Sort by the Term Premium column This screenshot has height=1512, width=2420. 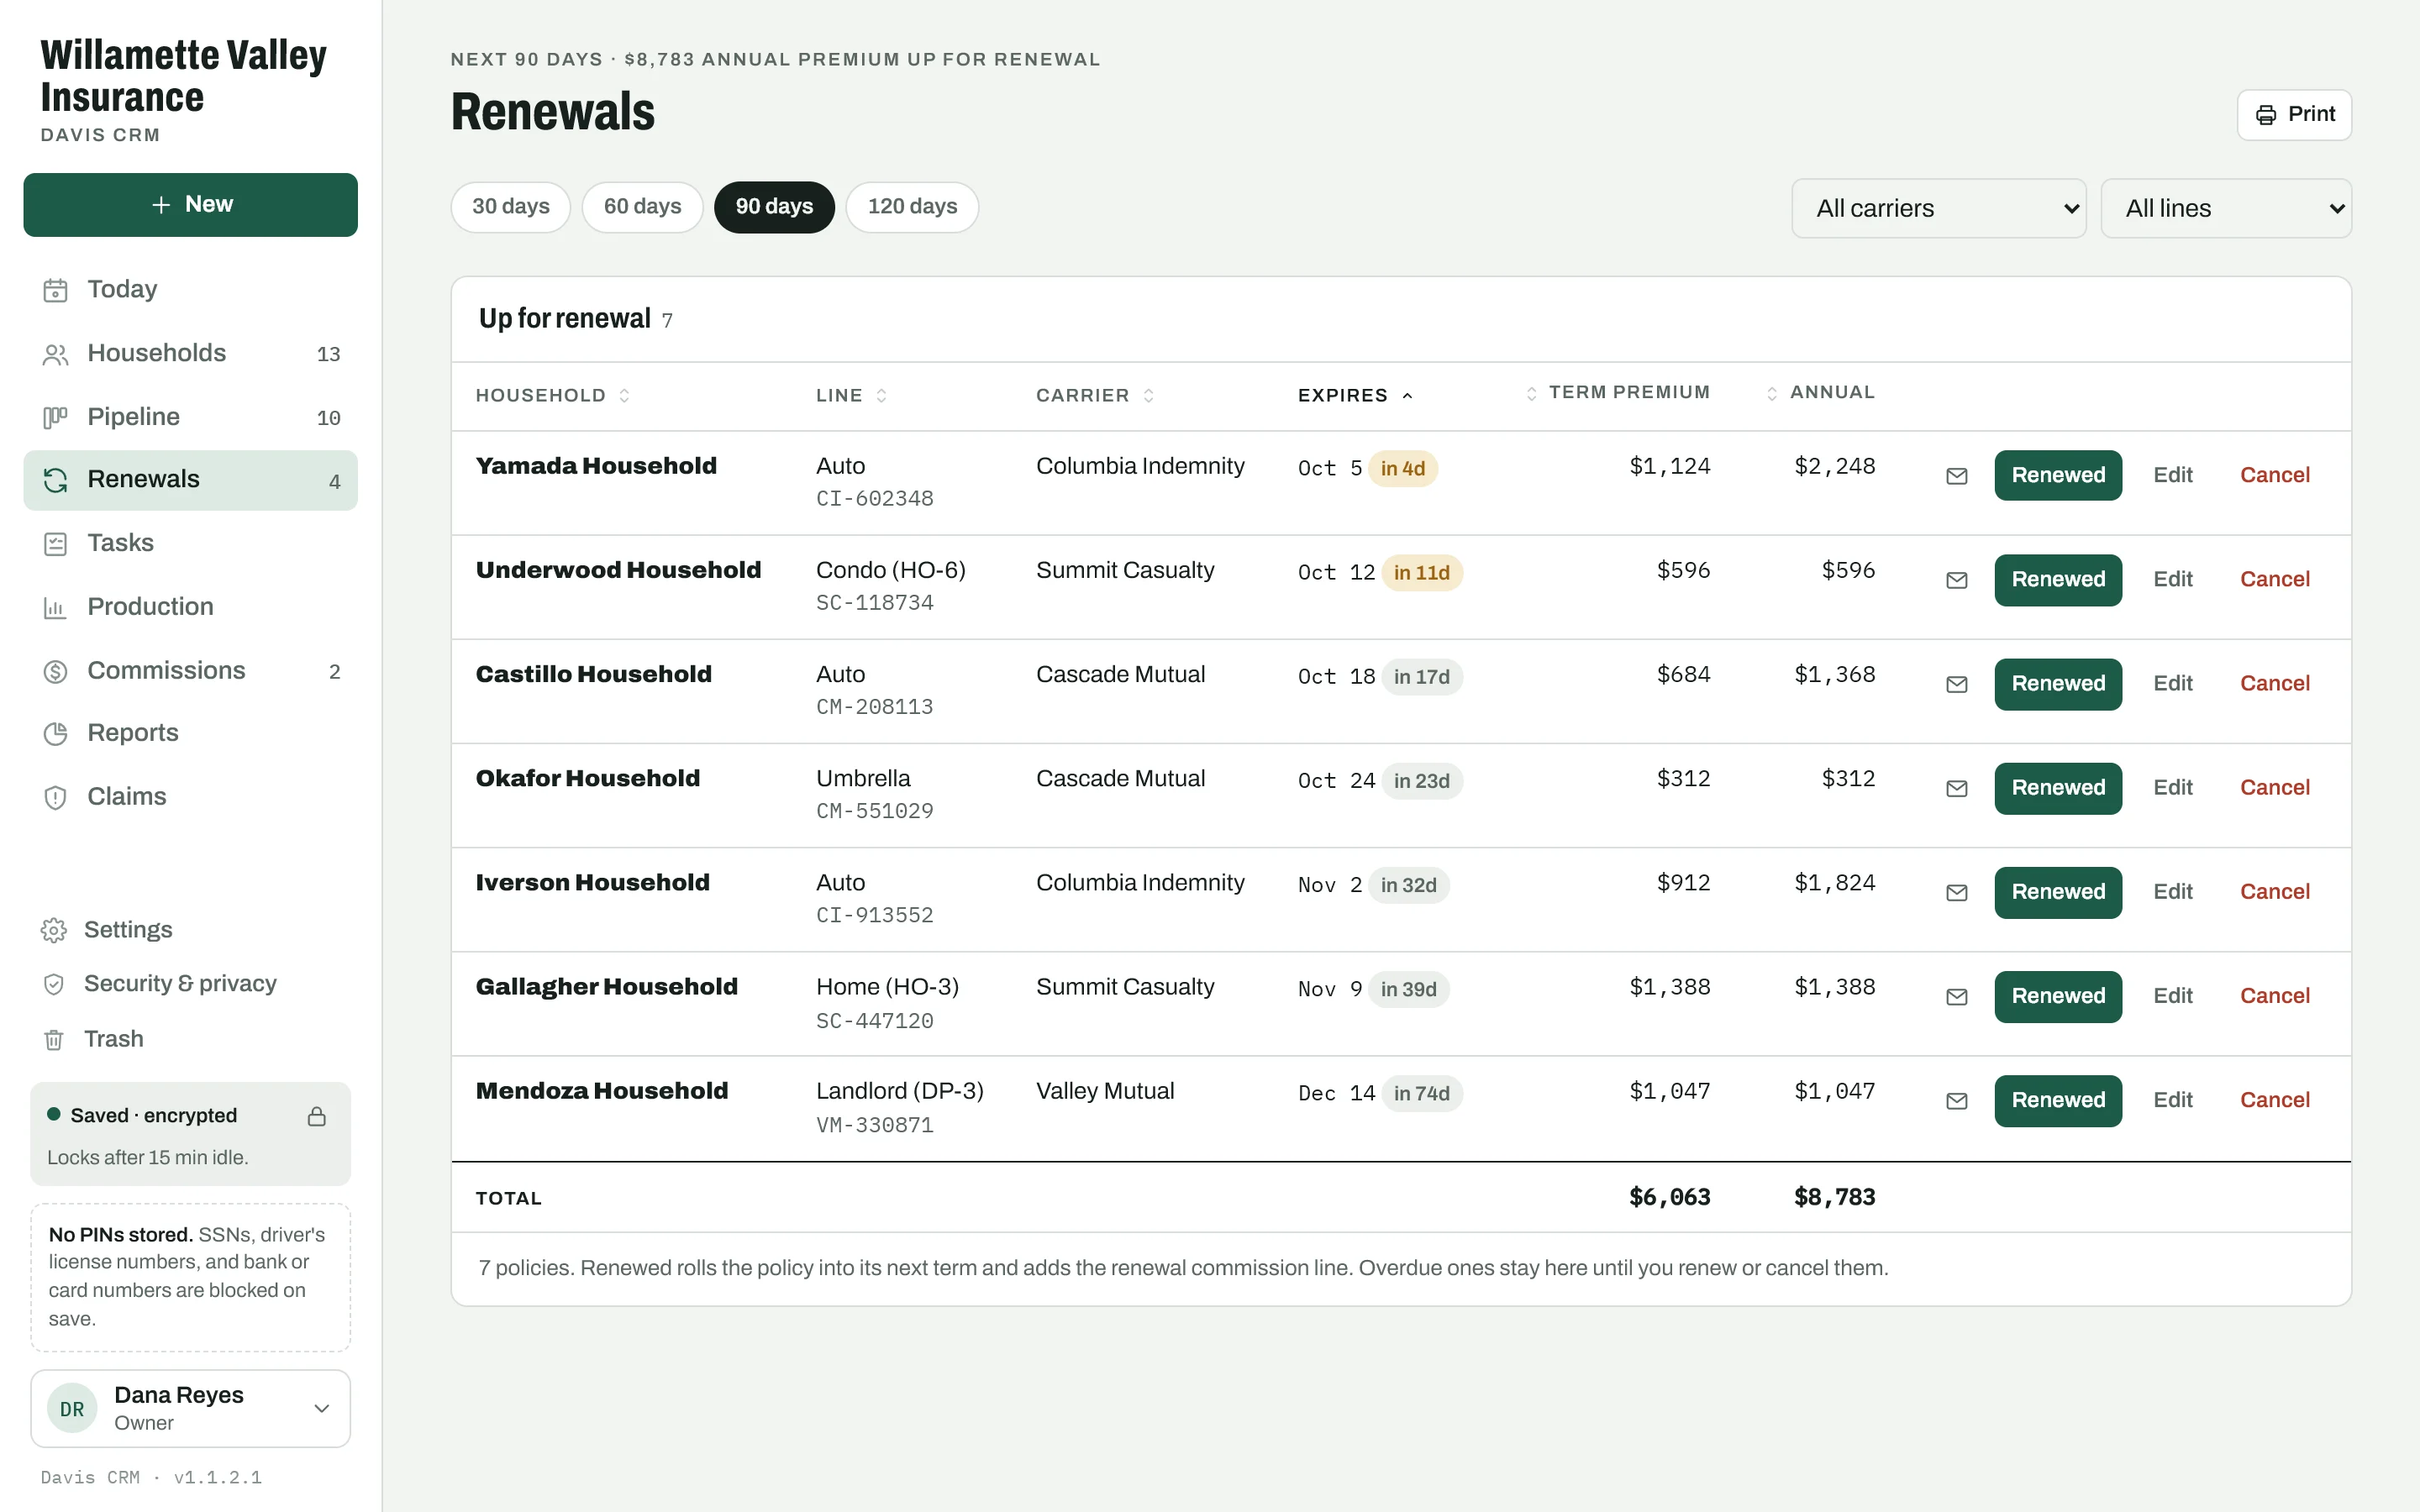pos(1617,392)
